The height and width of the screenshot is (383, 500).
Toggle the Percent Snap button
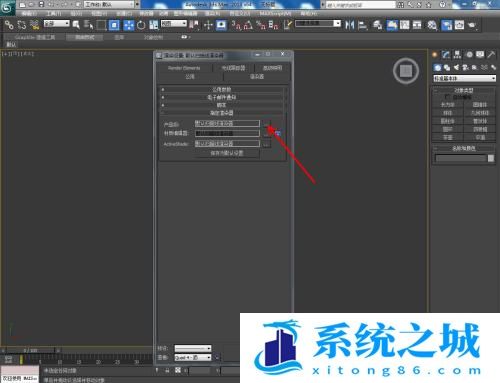(x=261, y=25)
